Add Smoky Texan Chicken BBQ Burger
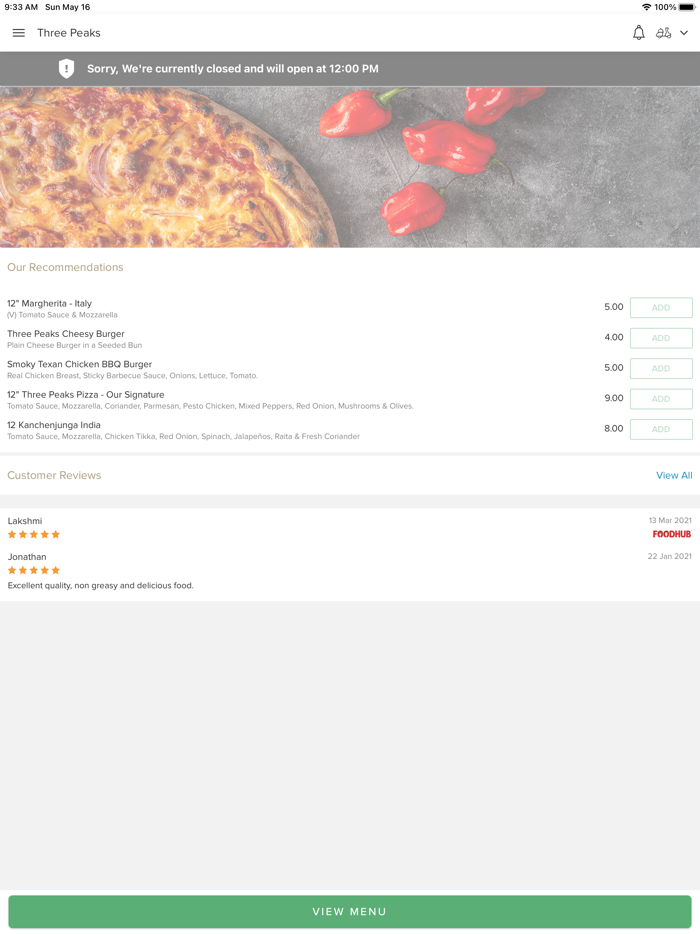The width and height of the screenshot is (700, 934). 661,368
